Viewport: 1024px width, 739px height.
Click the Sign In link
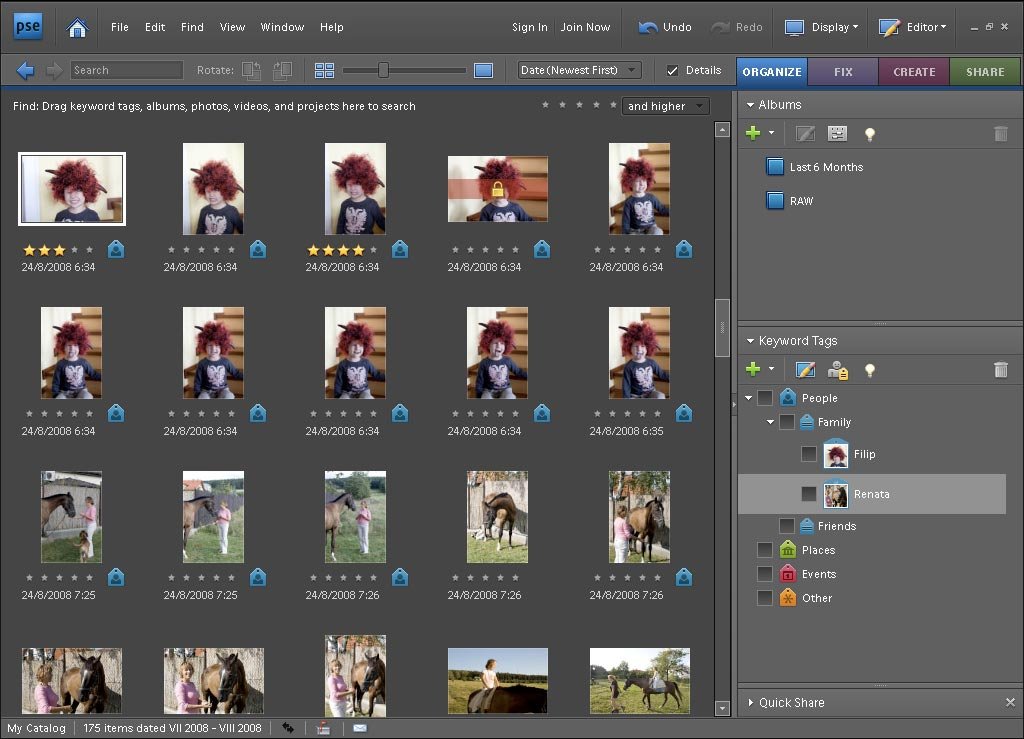[529, 27]
